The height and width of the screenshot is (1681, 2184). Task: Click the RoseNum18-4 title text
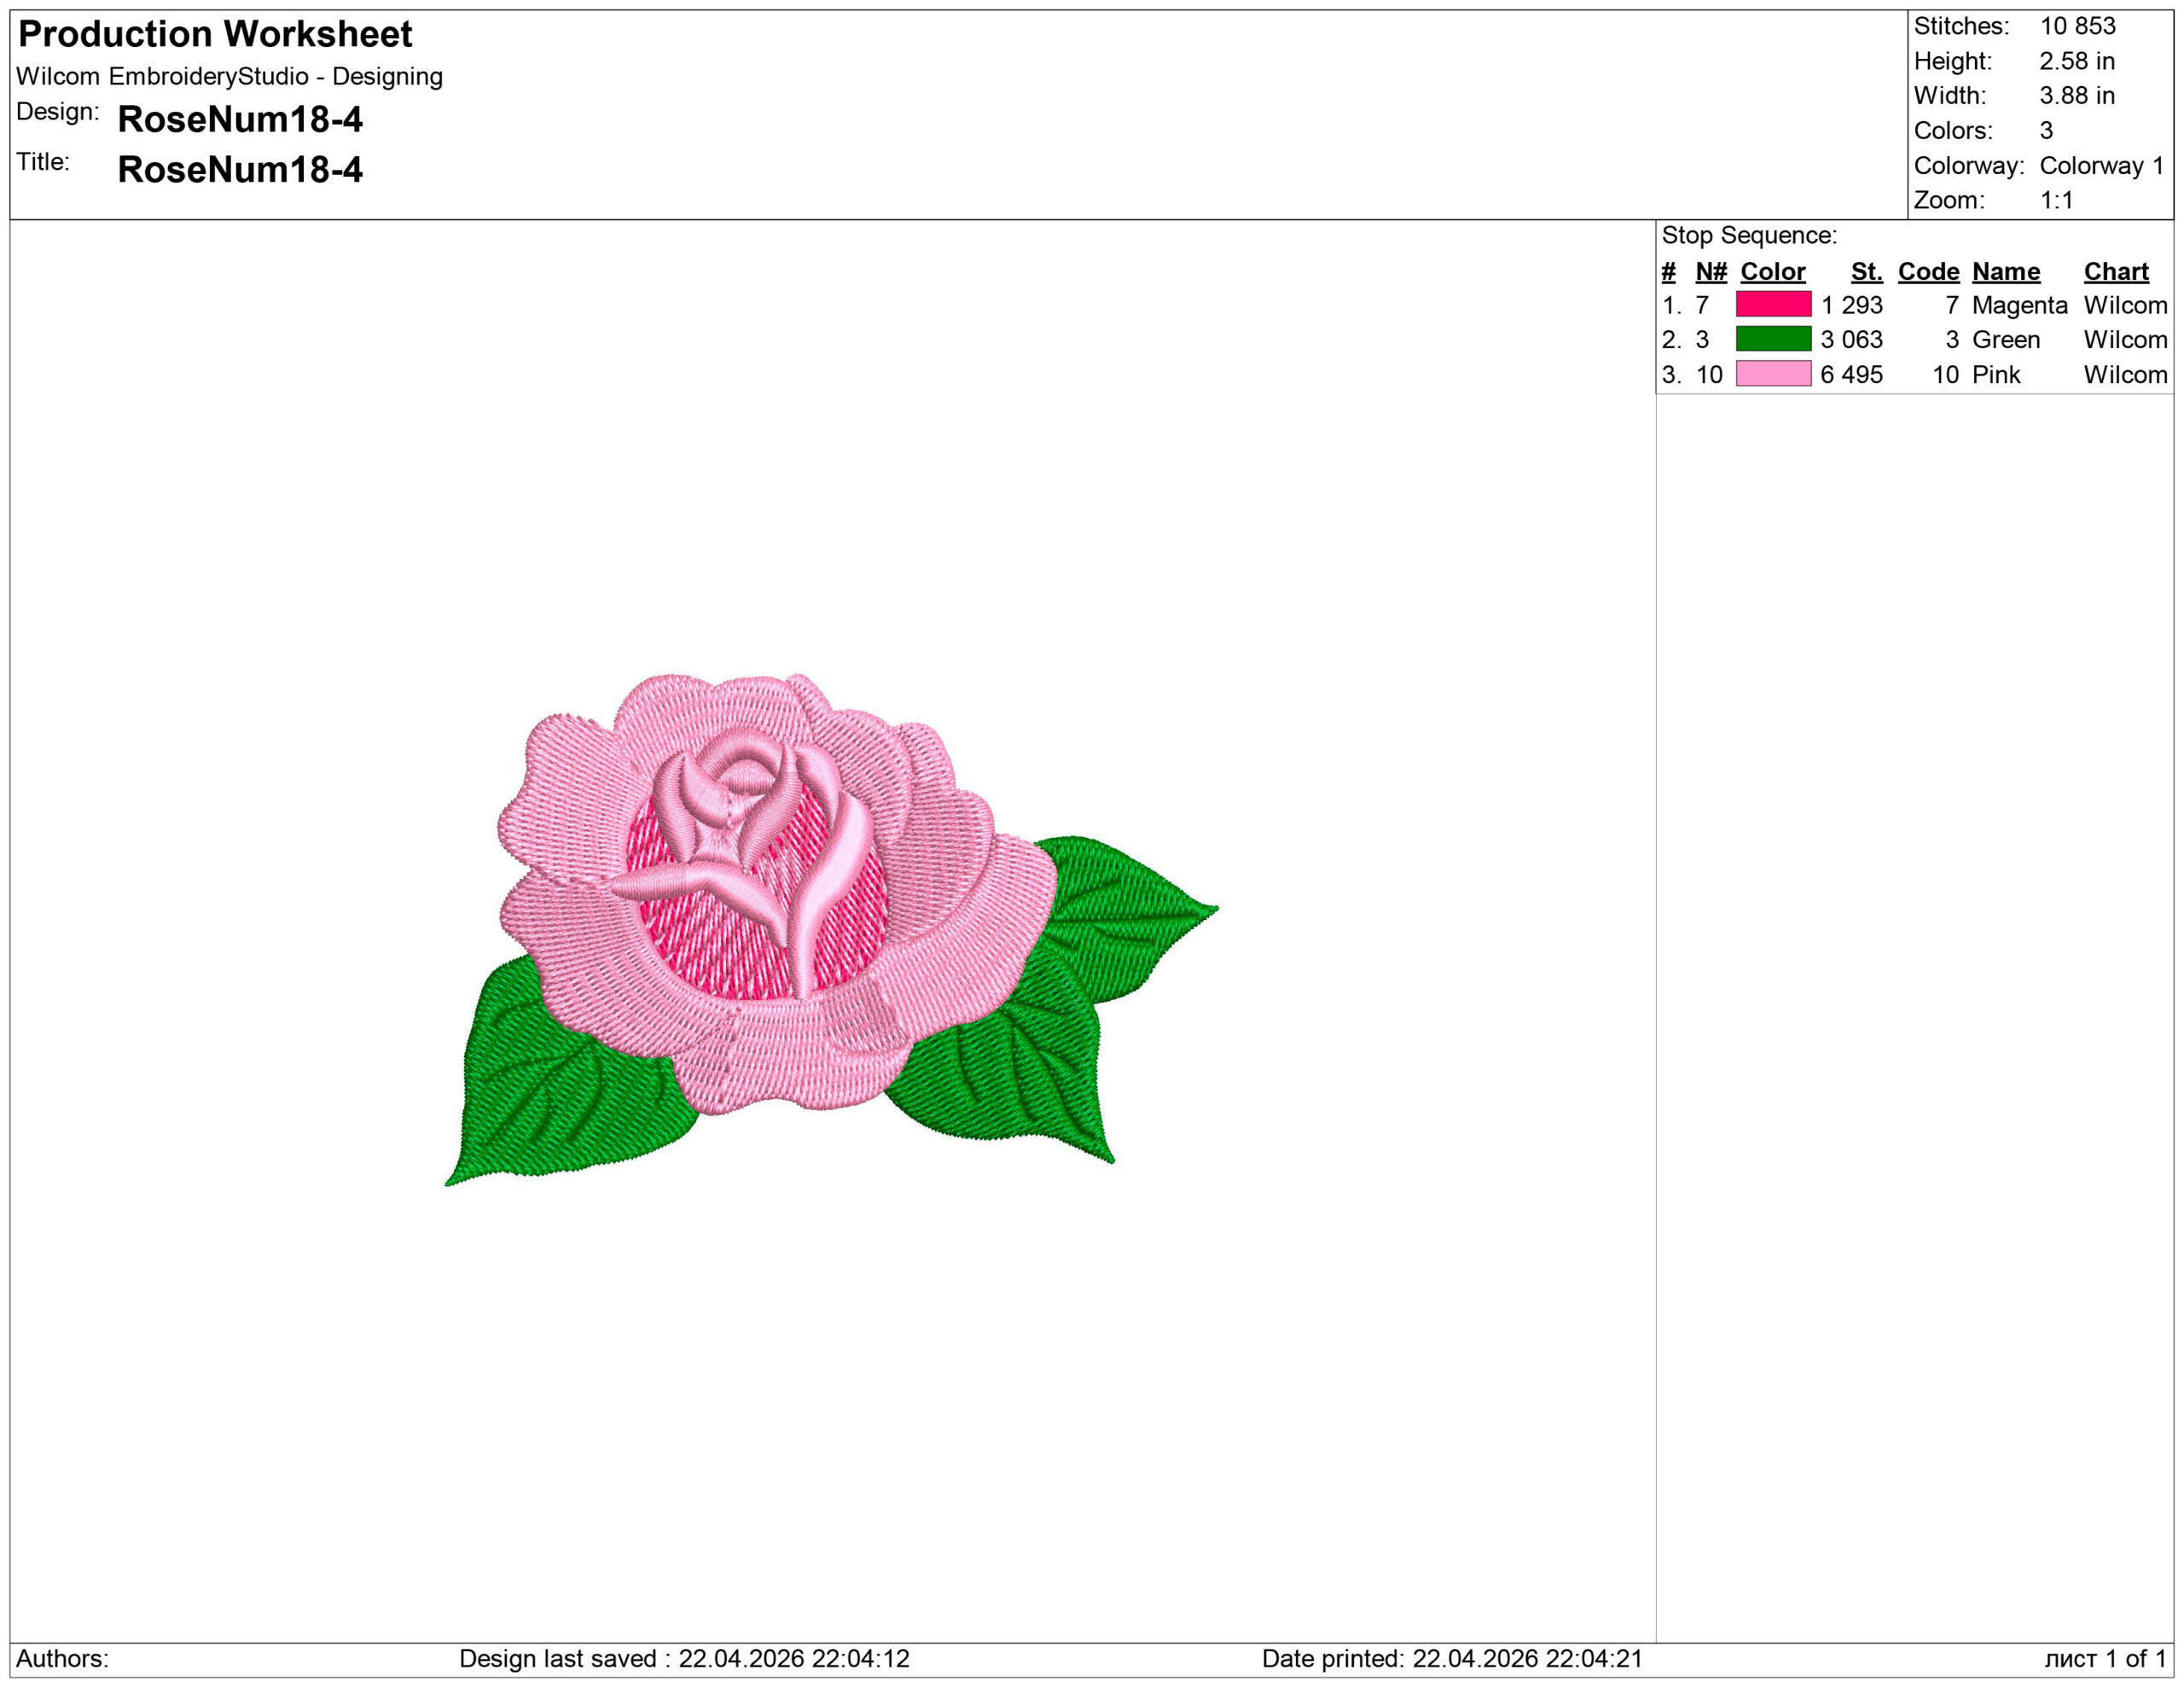(x=240, y=170)
